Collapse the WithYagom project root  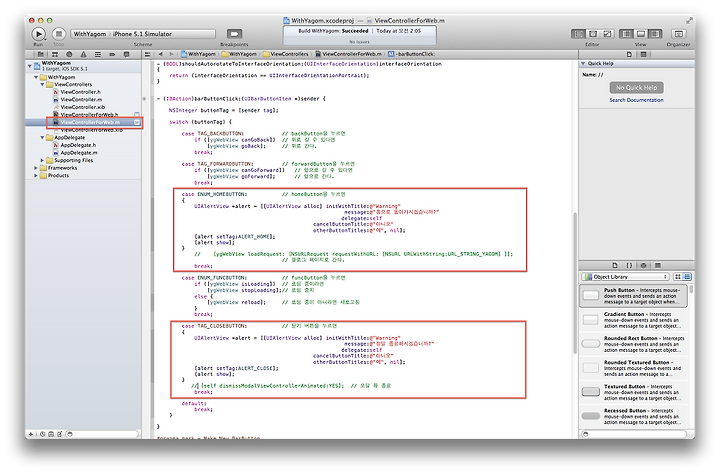30,66
